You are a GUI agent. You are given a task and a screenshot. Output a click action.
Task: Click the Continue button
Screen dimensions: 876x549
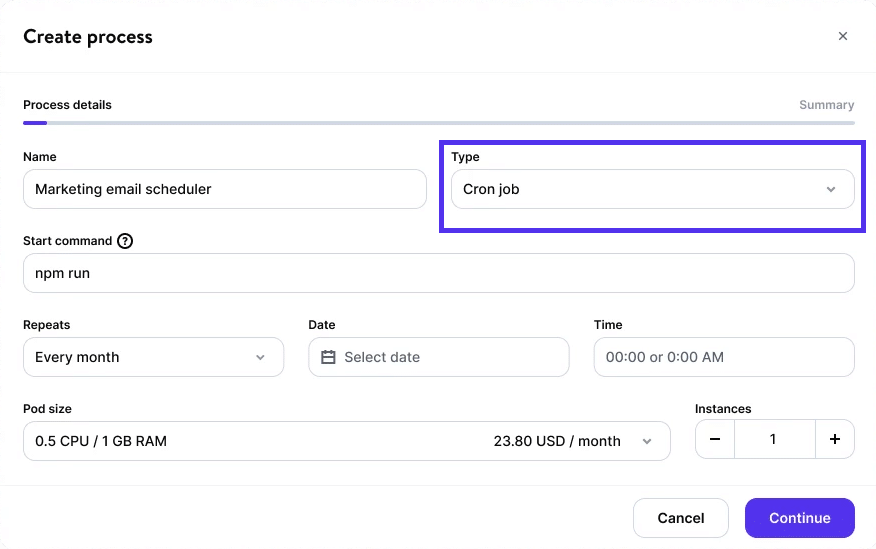coord(799,518)
